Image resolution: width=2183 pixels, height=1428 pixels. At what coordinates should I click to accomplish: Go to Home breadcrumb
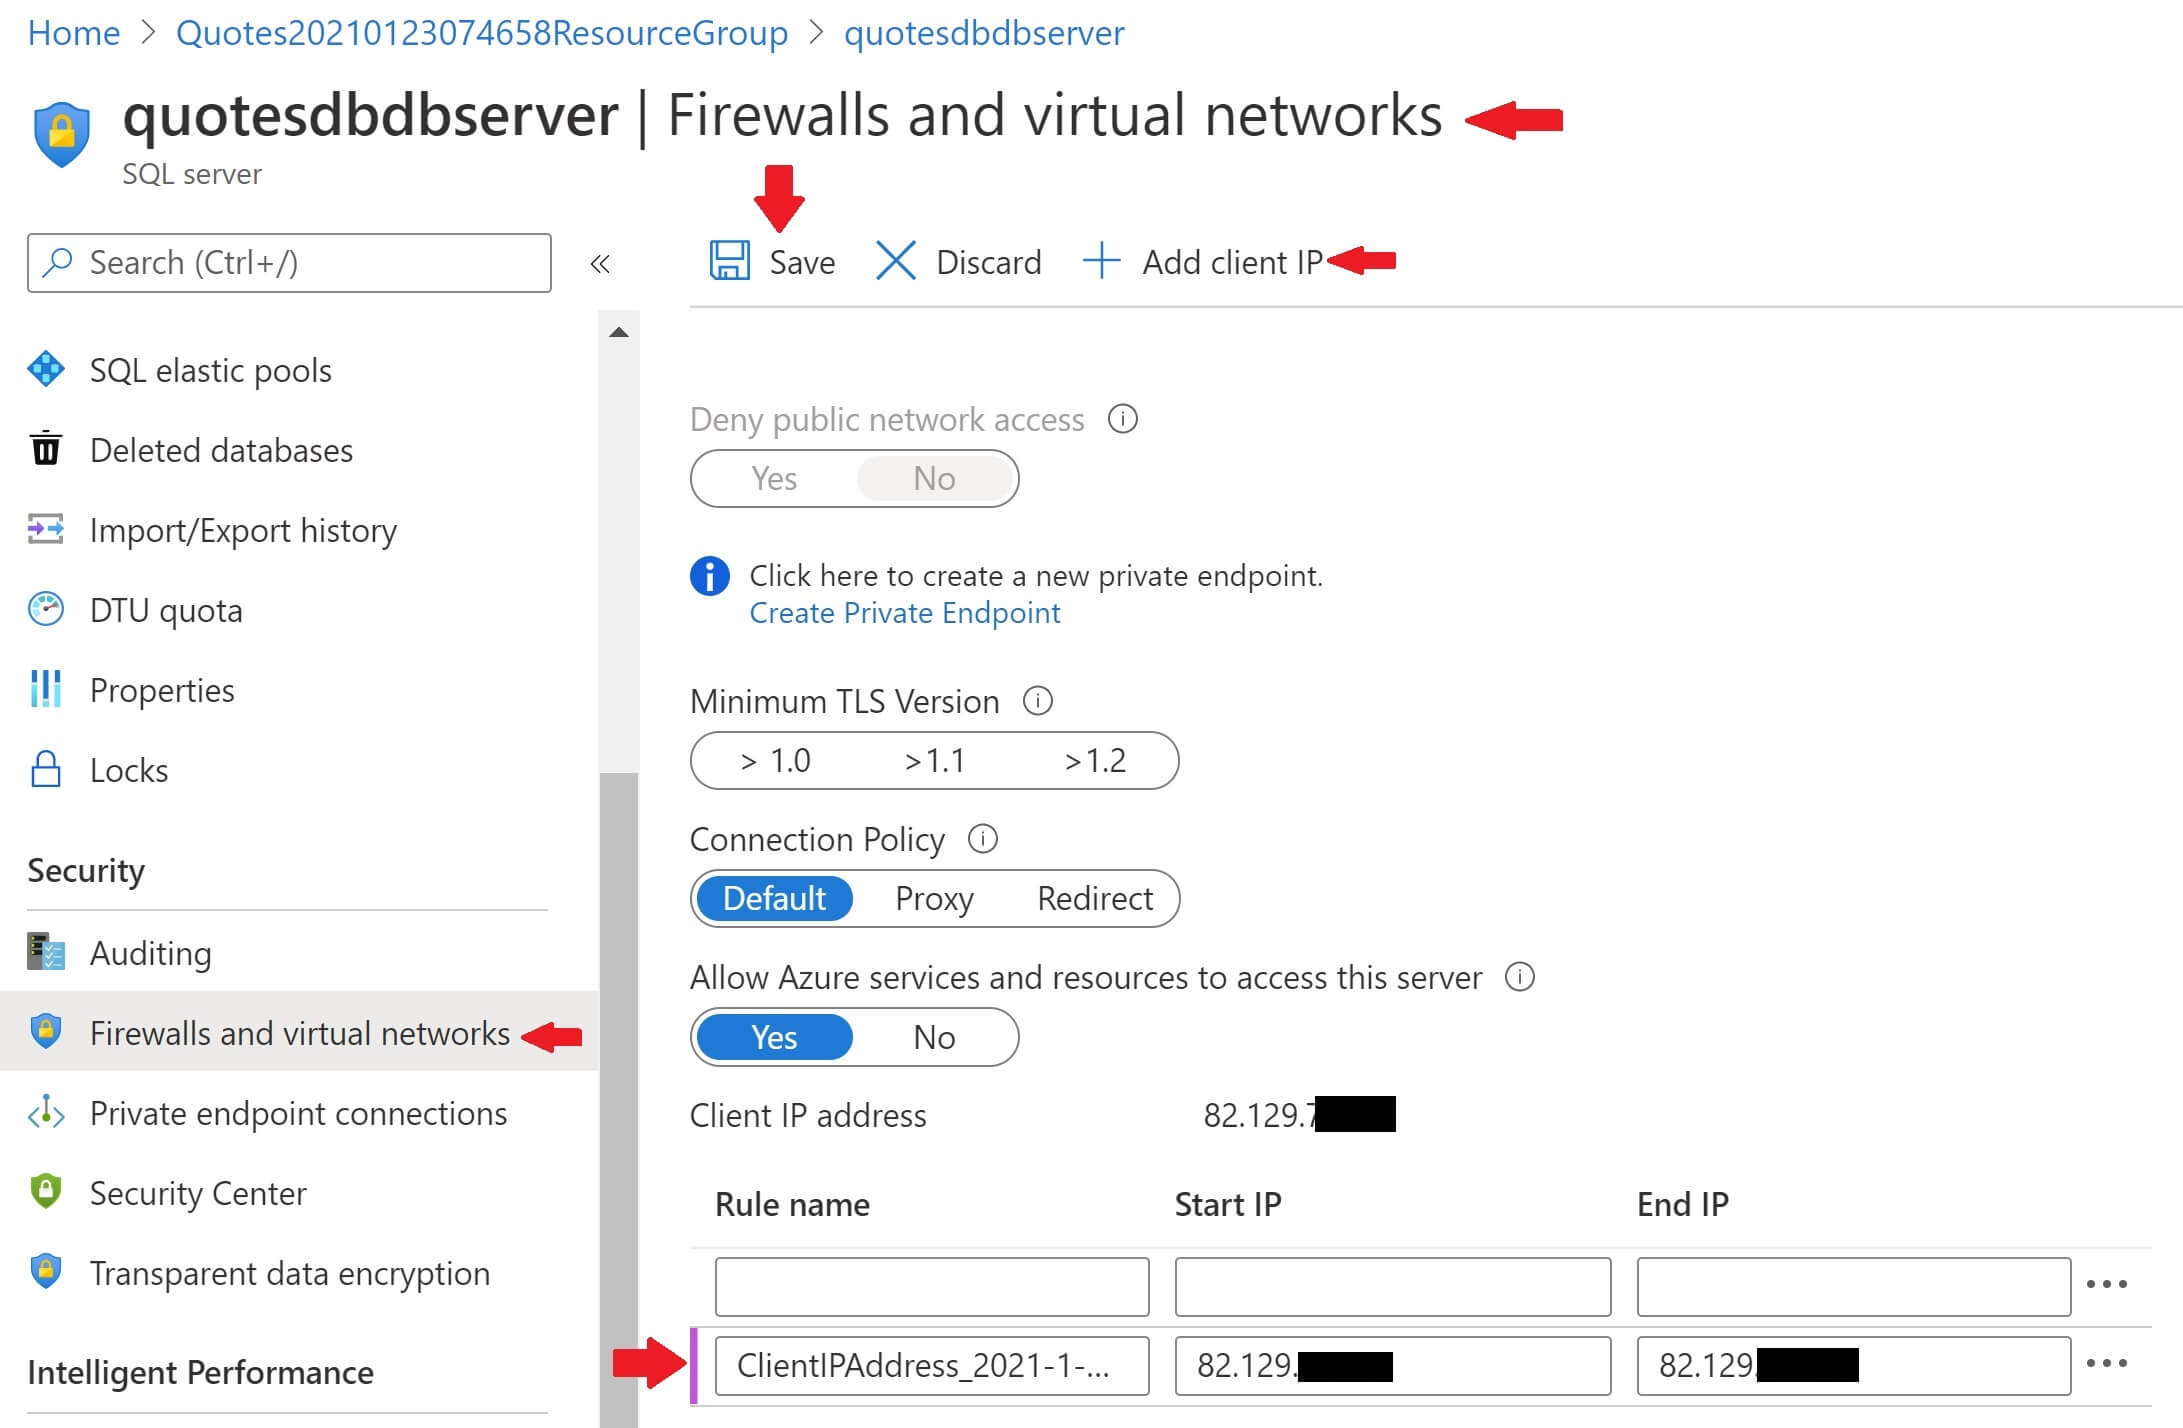[74, 33]
